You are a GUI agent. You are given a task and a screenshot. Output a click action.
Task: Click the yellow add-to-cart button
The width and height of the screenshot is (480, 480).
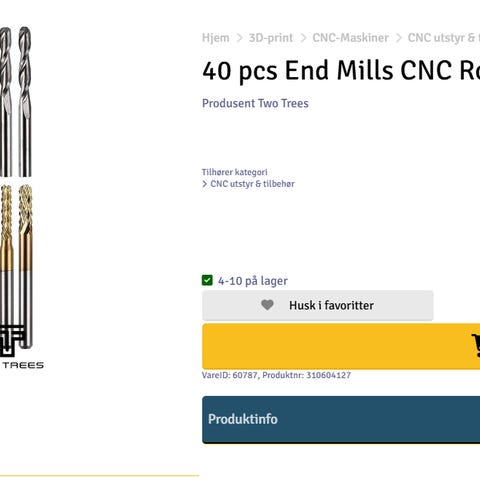coord(341,346)
